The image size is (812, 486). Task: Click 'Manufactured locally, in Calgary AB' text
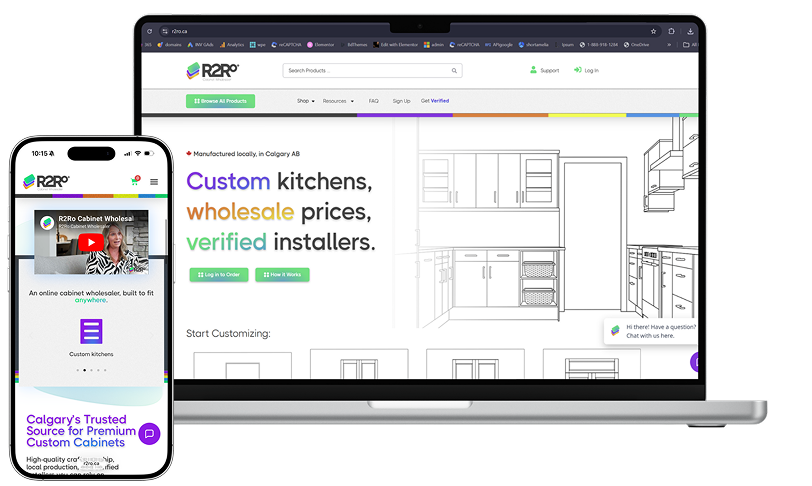(x=246, y=154)
